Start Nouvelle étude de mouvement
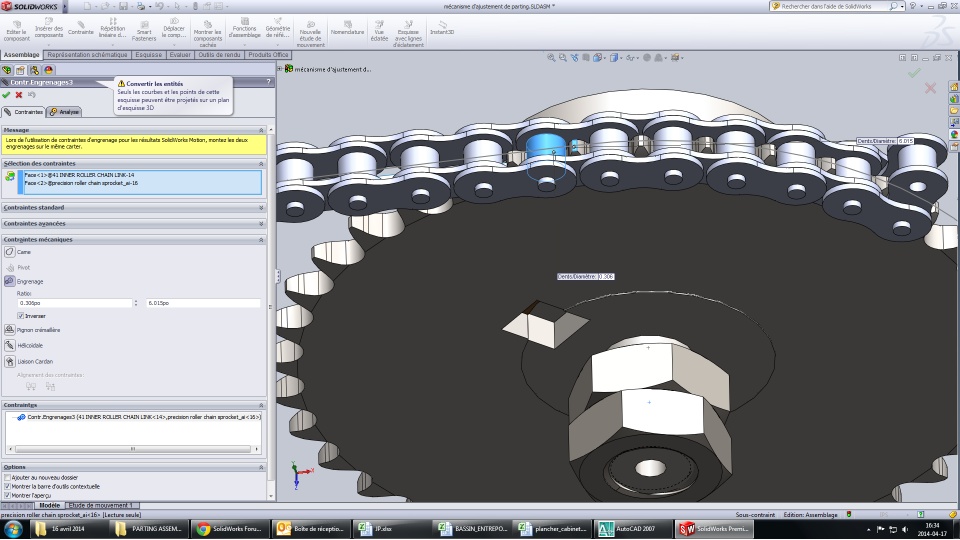The height and width of the screenshot is (540, 960). click(x=310, y=34)
